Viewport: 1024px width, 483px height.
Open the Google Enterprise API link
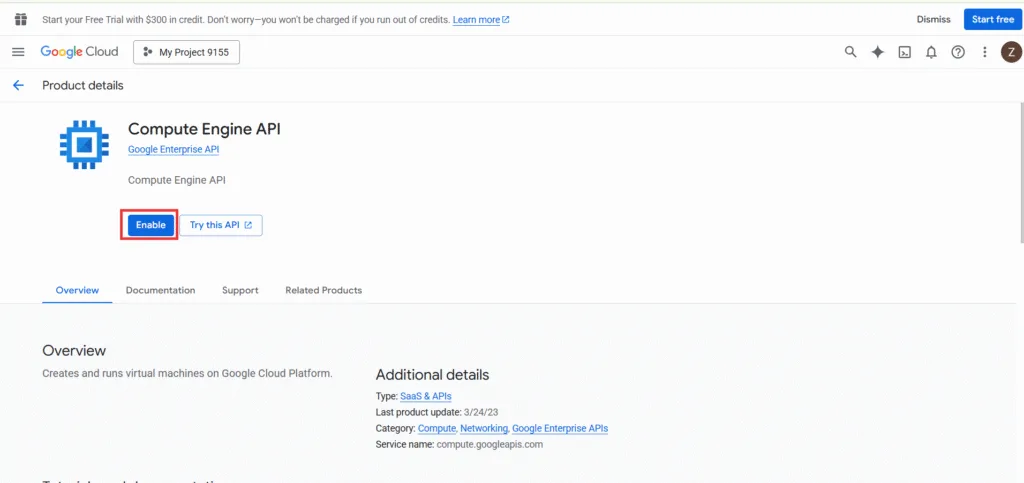point(173,149)
